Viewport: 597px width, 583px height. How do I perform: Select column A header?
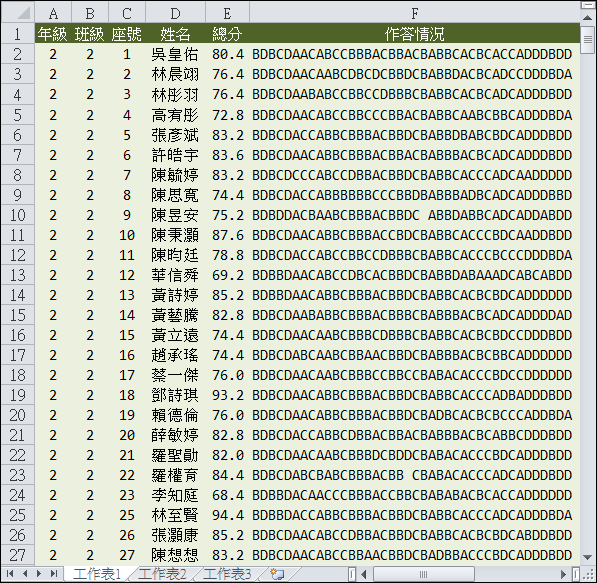tap(53, 13)
